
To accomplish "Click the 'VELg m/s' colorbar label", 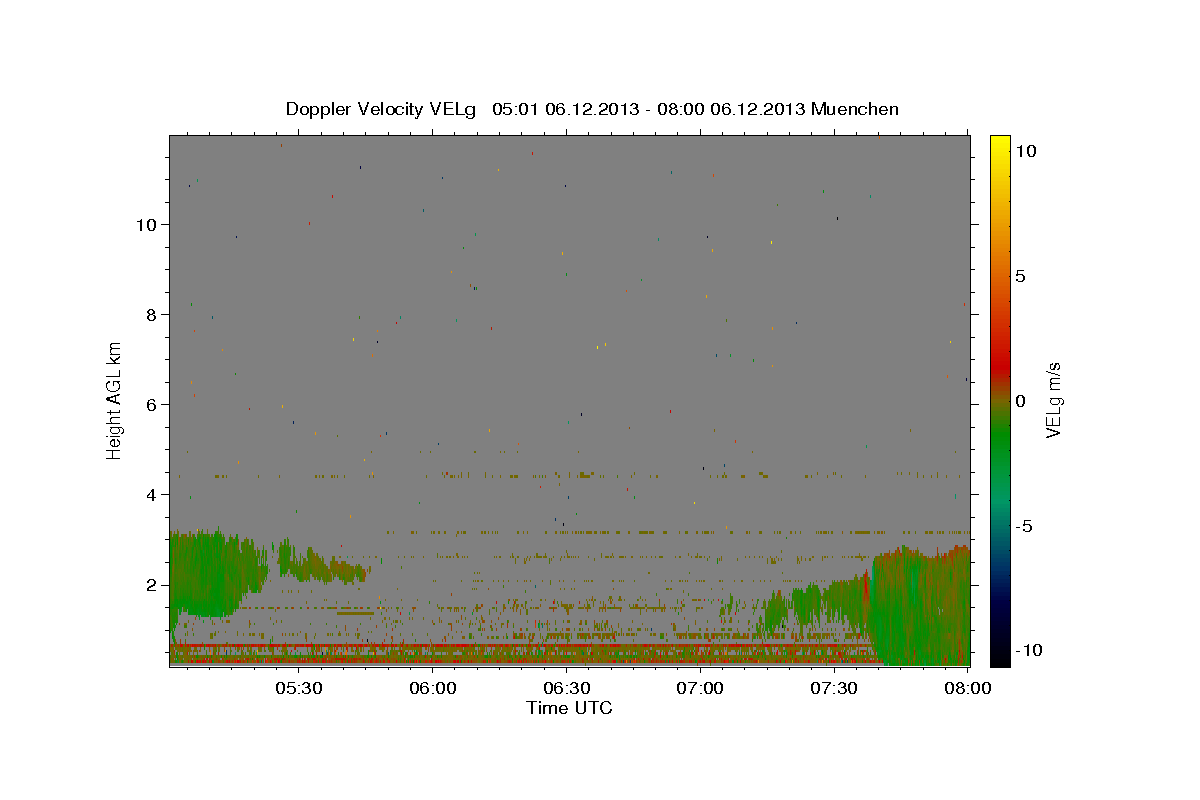I will click(1053, 400).
